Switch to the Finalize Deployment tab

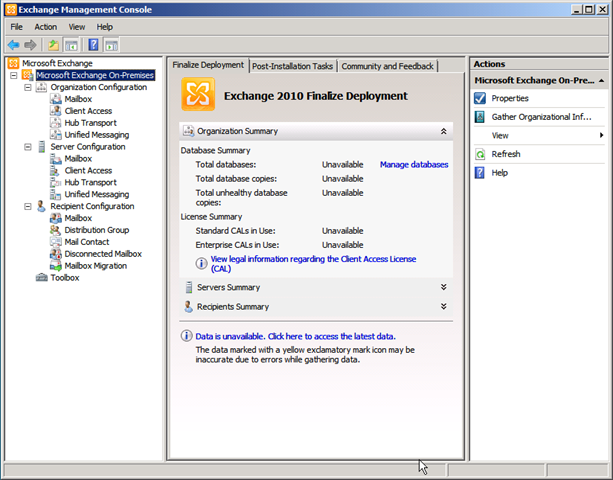point(208,65)
